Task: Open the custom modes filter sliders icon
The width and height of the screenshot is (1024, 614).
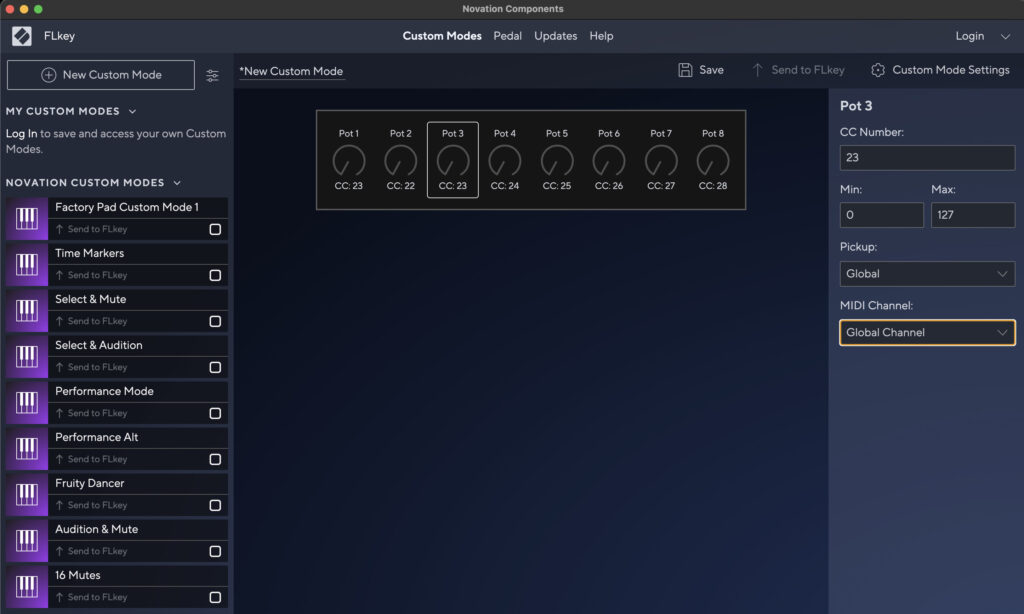Action: tap(212, 76)
